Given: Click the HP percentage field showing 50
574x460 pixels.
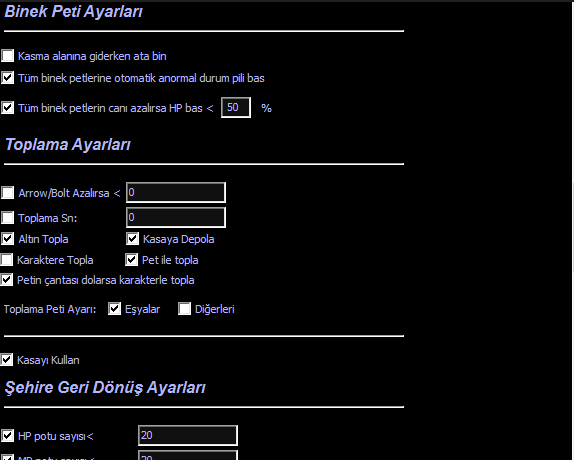Looking at the screenshot, I should pos(236,108).
